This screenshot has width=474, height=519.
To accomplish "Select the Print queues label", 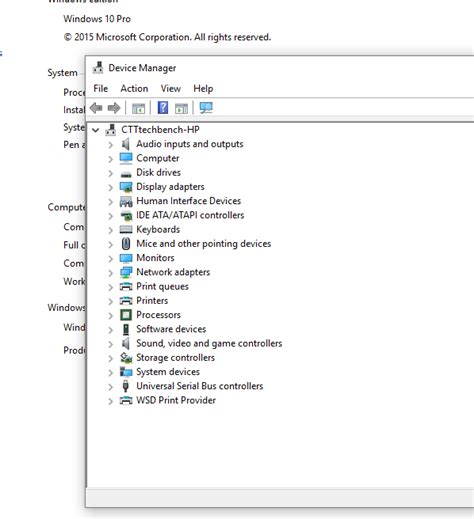I will coord(162,287).
